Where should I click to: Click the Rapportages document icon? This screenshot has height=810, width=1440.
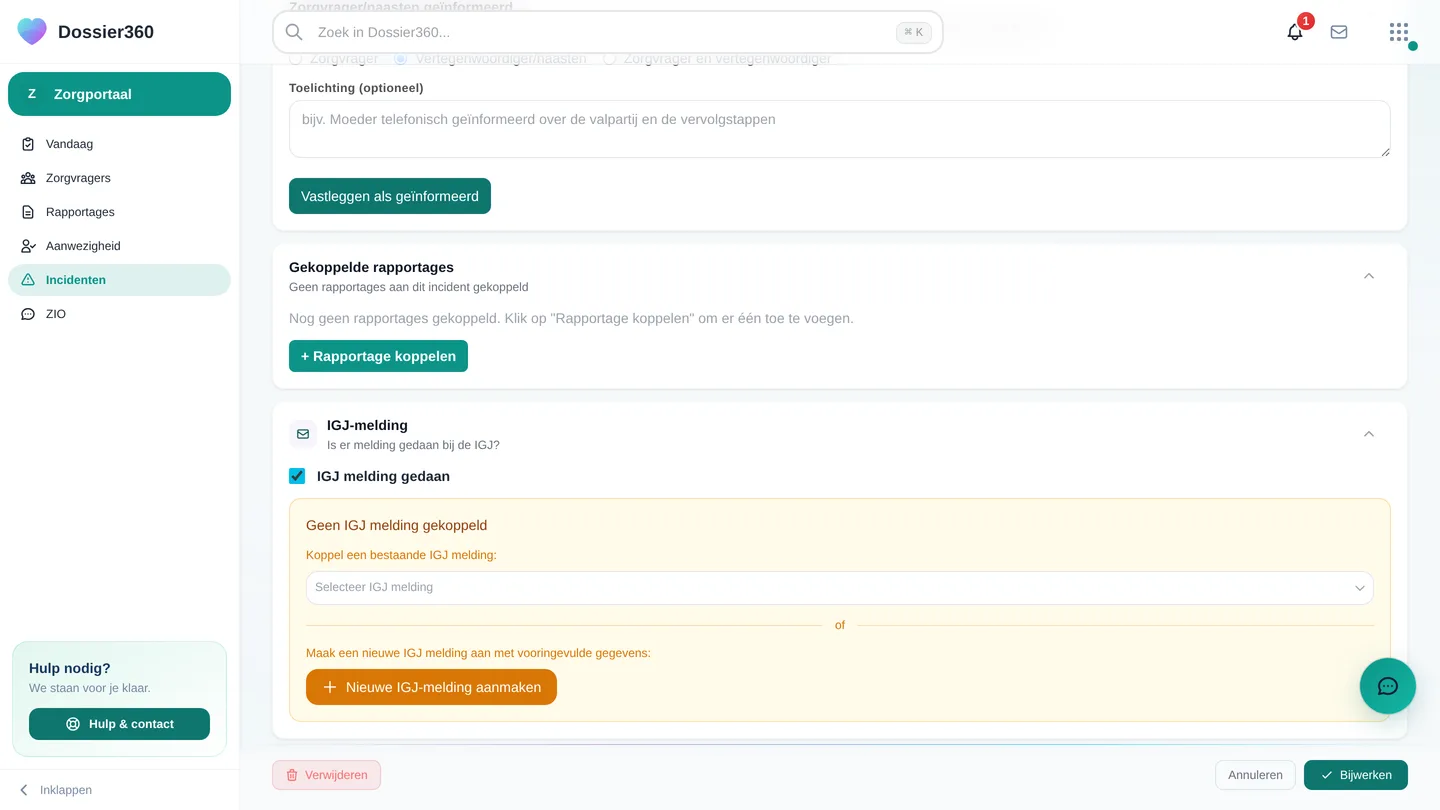coord(28,212)
